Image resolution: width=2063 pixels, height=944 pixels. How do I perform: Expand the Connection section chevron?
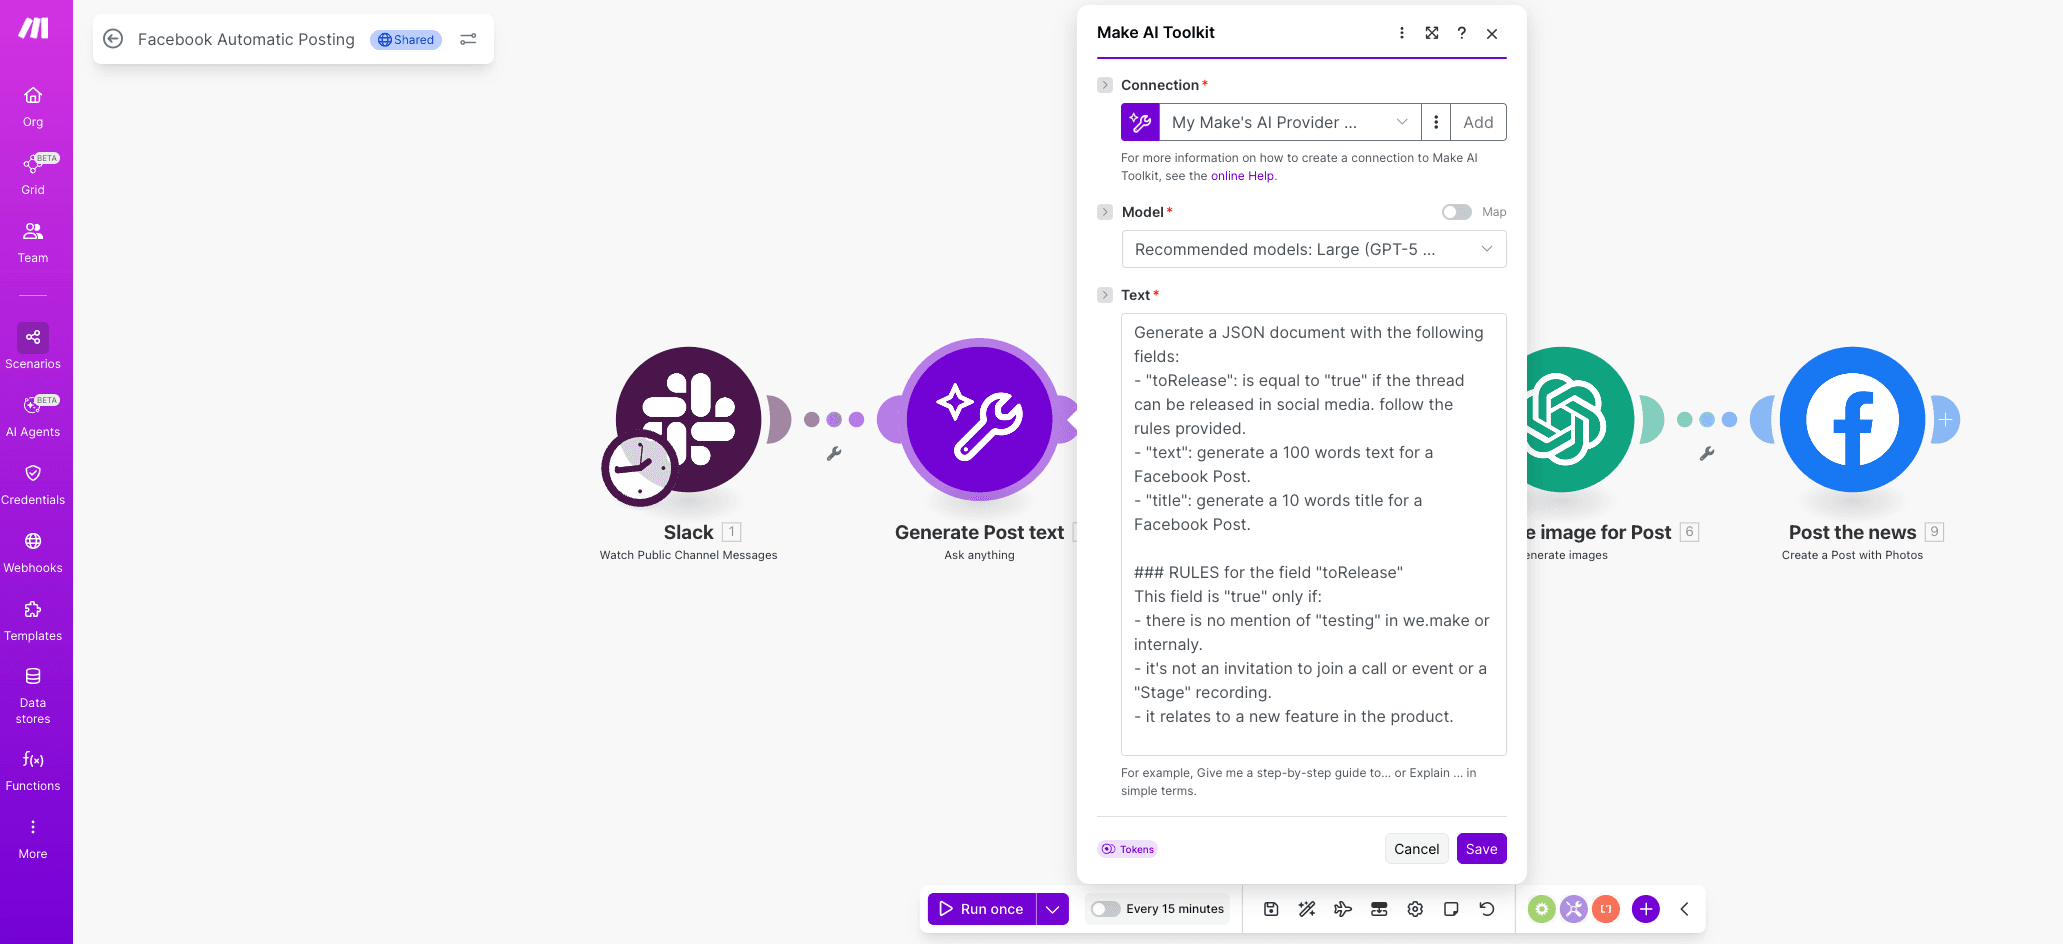[1105, 85]
